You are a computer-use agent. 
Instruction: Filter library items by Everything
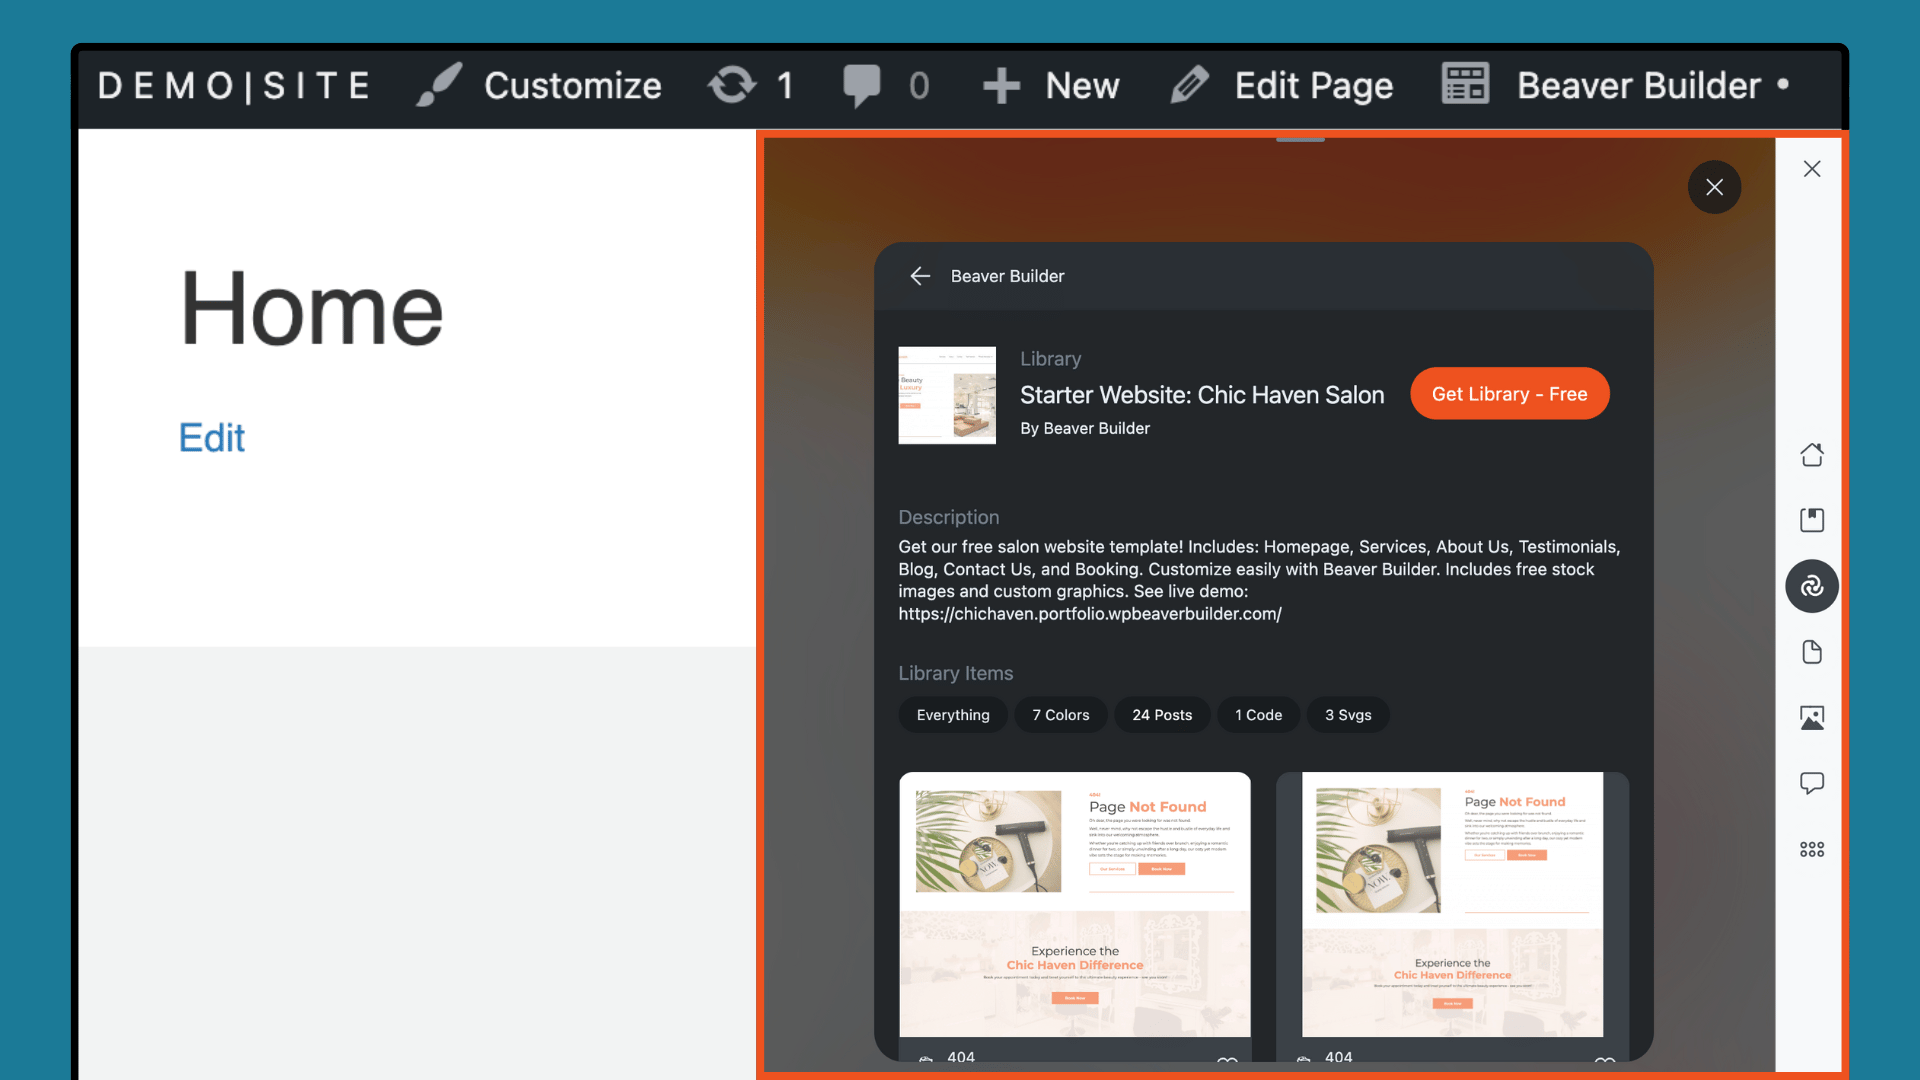952,715
